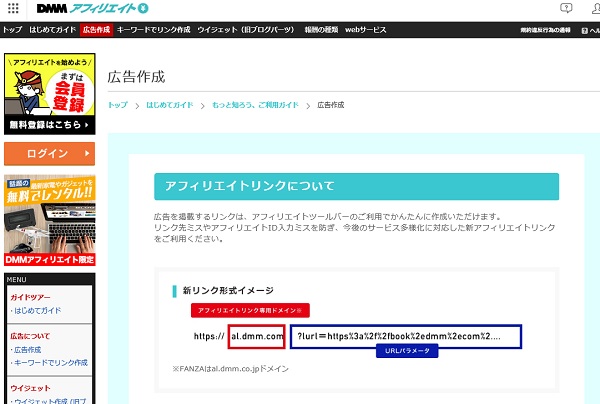Open キーワードでリンク作成 in the sidebar

click(x=51, y=363)
